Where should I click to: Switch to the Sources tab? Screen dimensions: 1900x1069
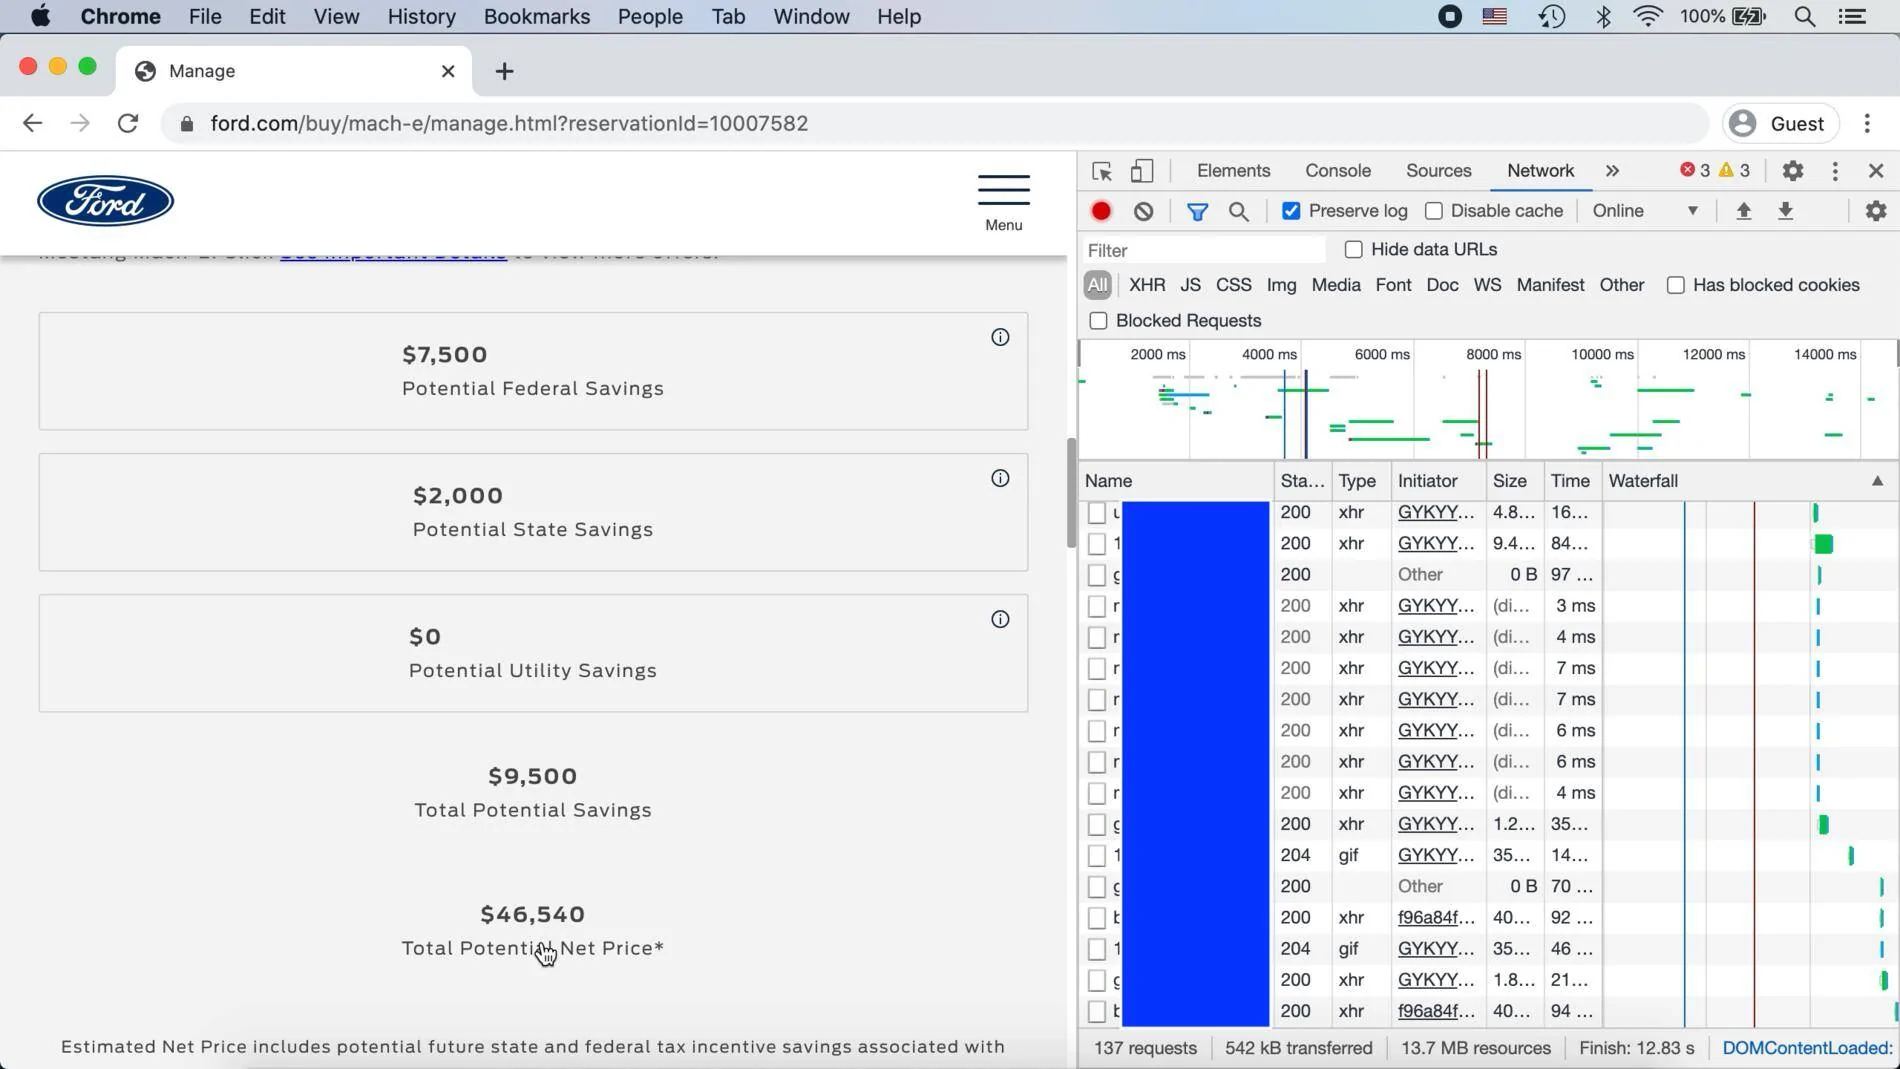(1438, 171)
